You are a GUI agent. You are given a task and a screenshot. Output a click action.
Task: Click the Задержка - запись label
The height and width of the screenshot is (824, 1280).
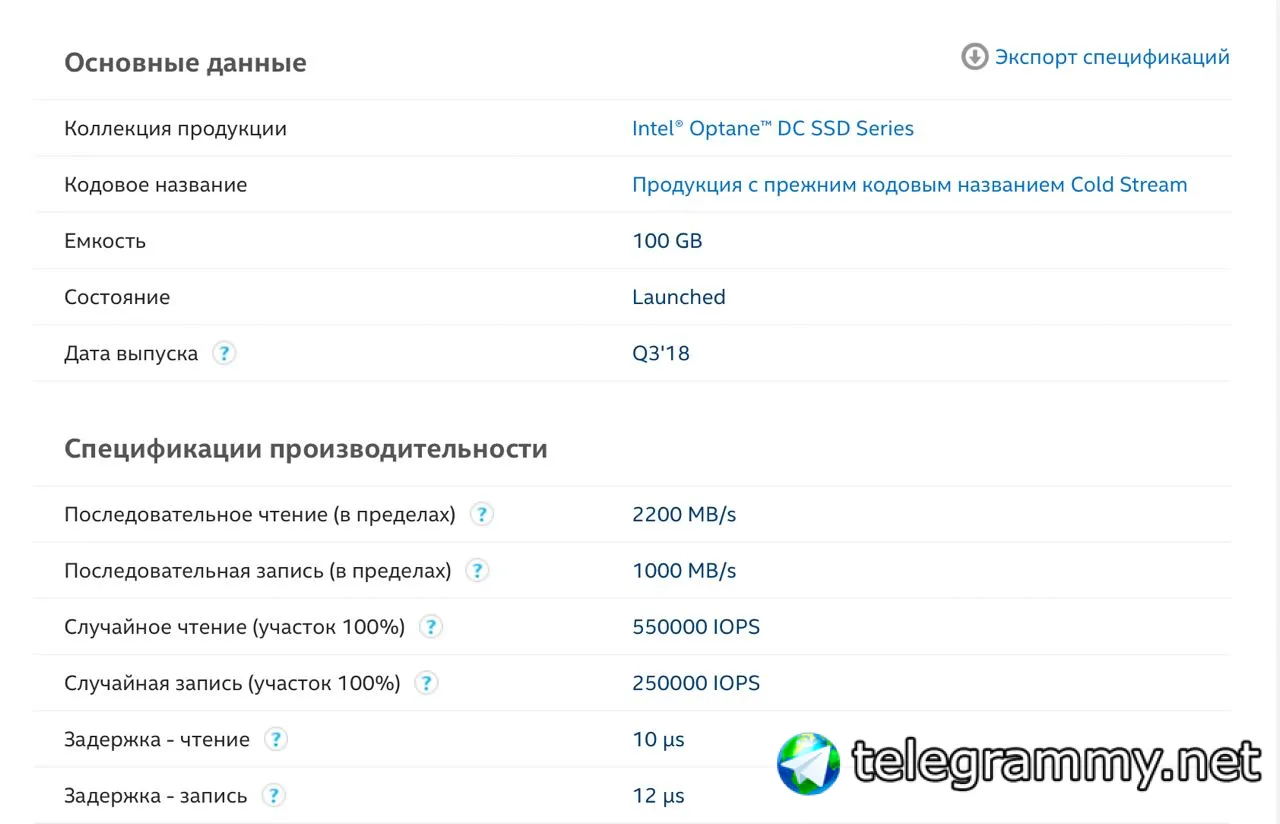155,796
